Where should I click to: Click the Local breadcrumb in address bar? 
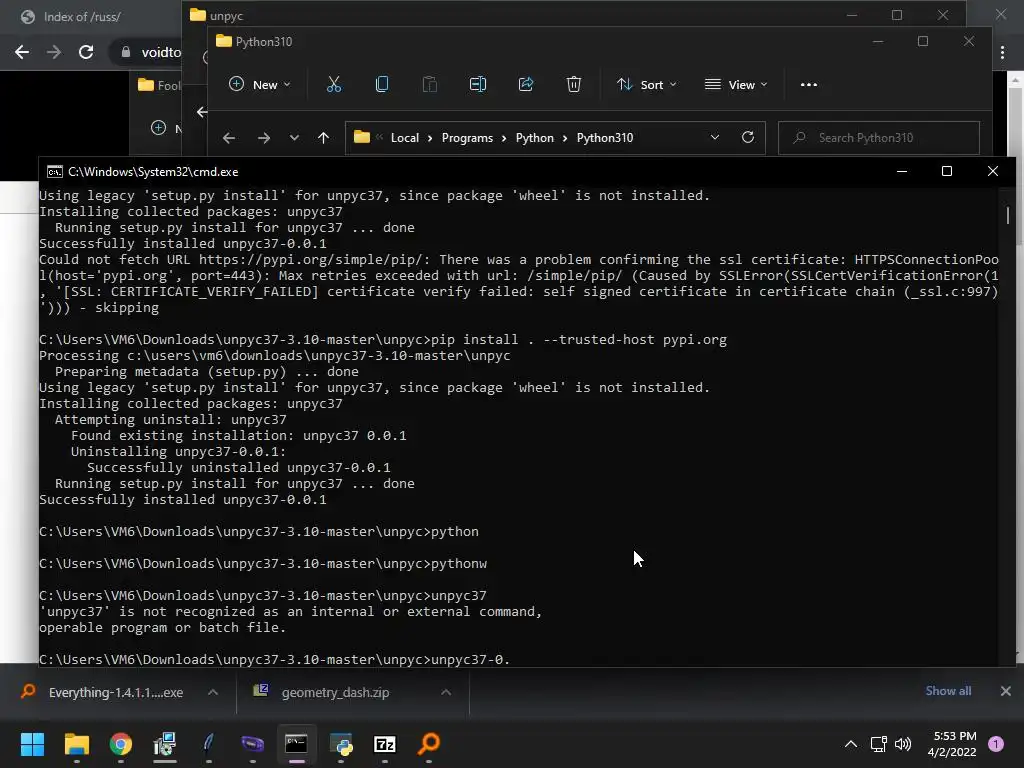click(x=405, y=138)
